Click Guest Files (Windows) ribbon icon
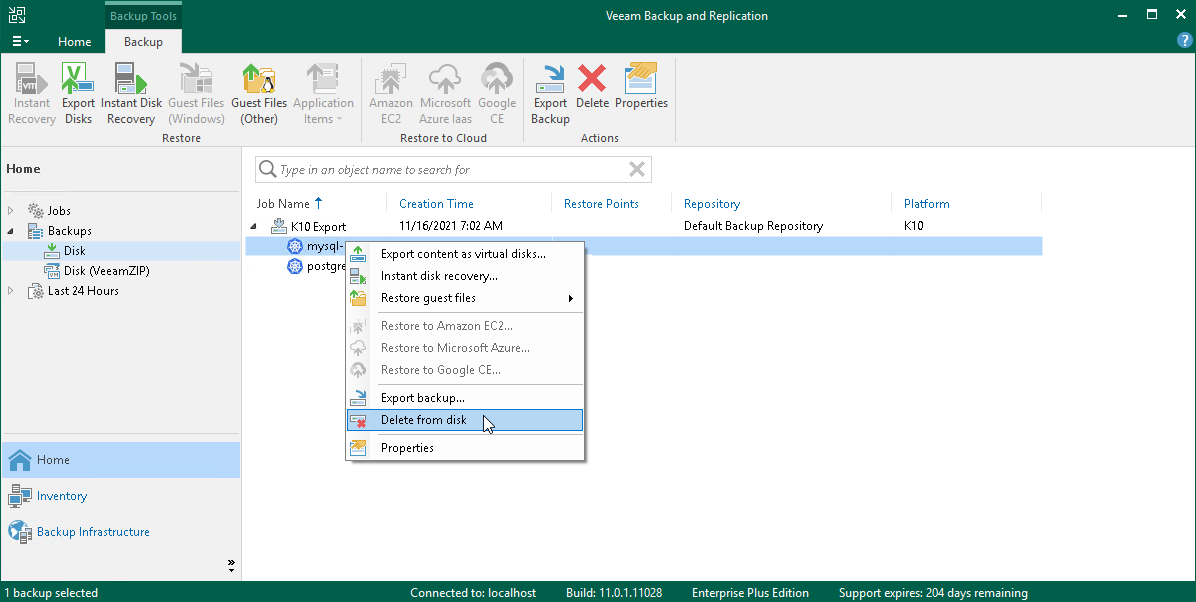Viewport: 1196px width, 602px height. pos(196,94)
